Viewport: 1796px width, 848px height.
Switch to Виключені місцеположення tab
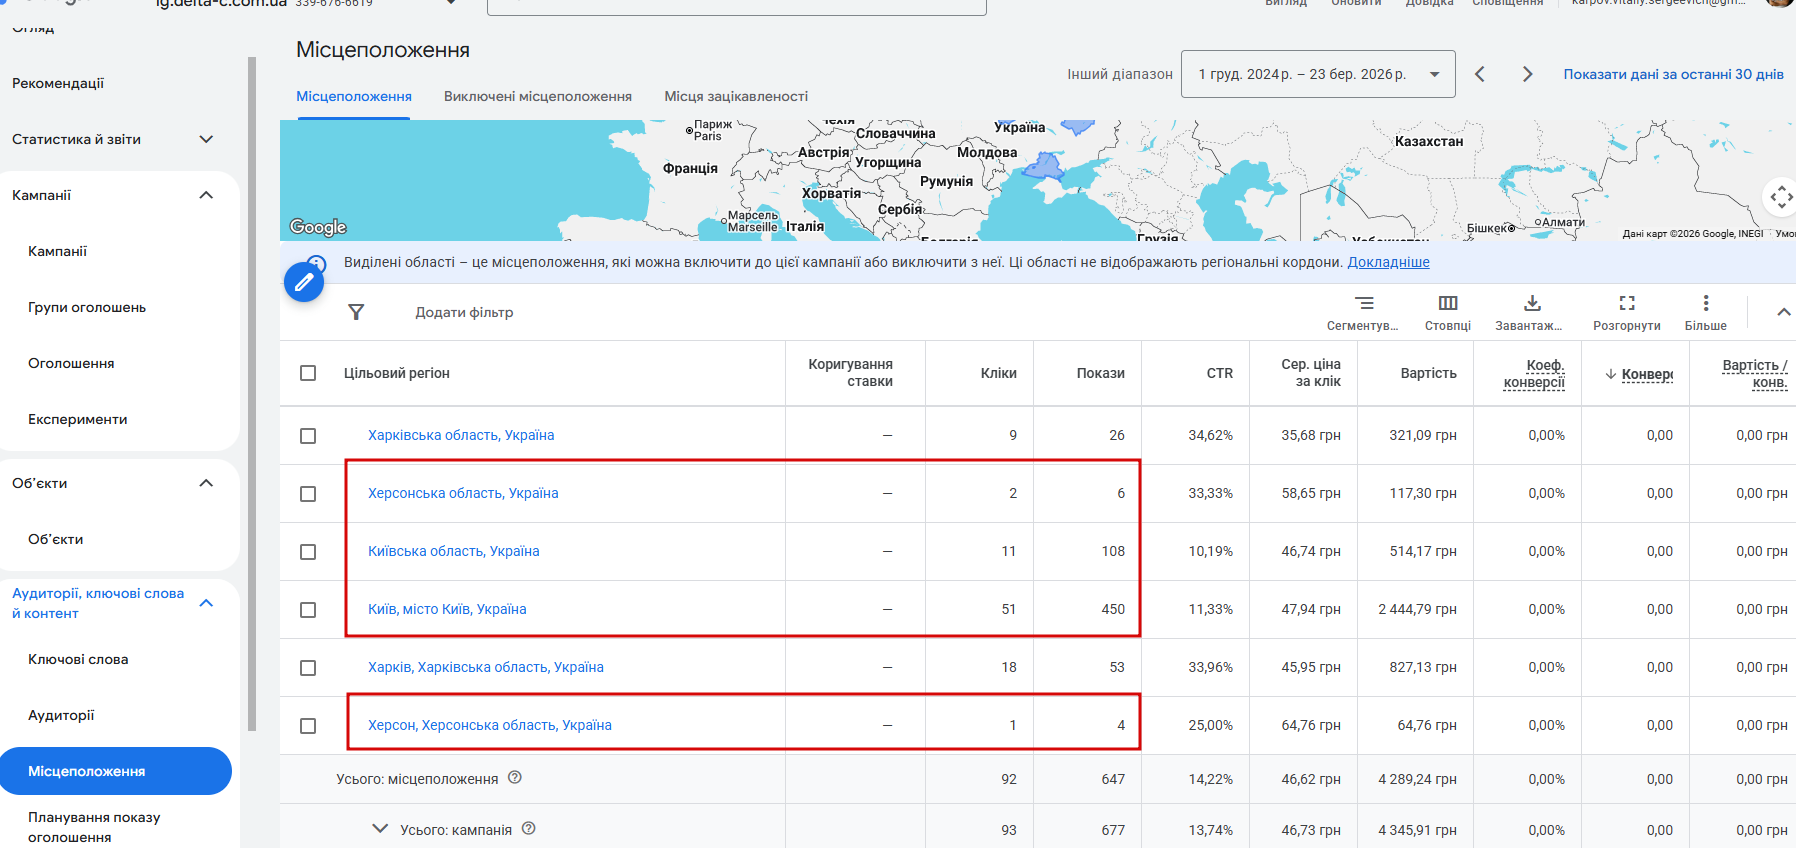tap(537, 97)
